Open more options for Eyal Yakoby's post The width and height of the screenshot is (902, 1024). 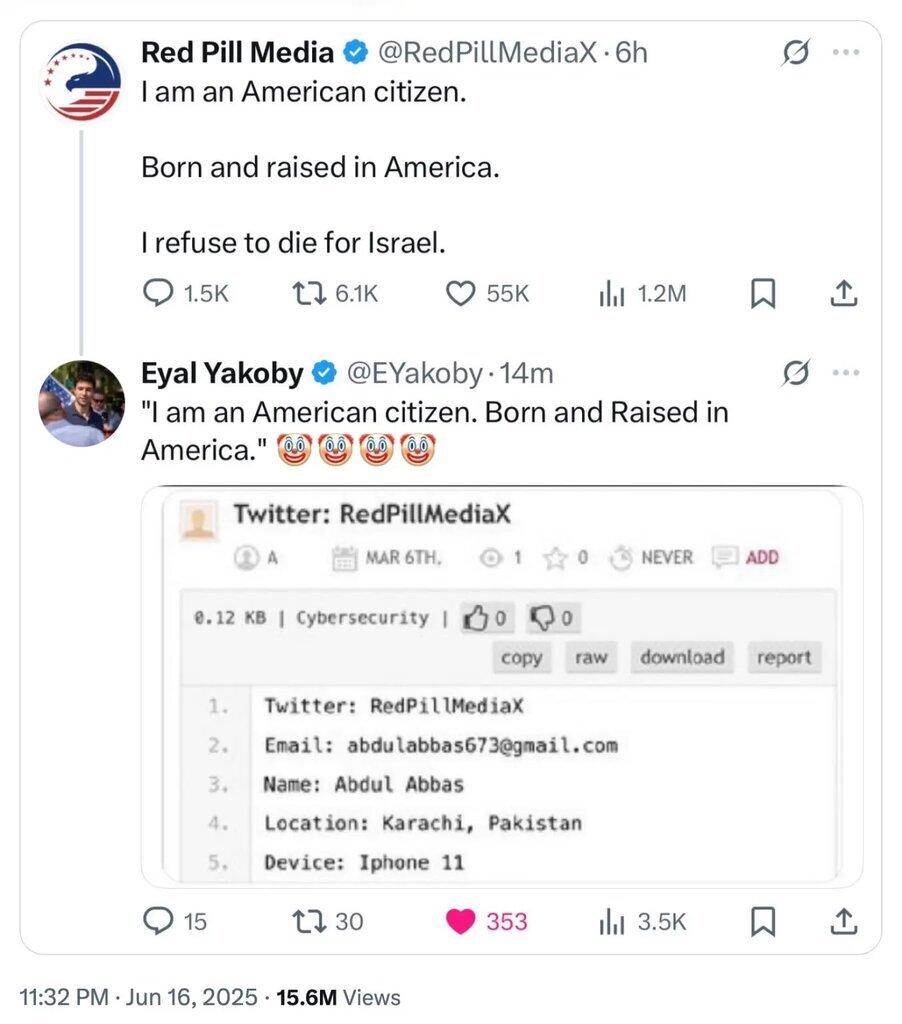click(x=846, y=374)
